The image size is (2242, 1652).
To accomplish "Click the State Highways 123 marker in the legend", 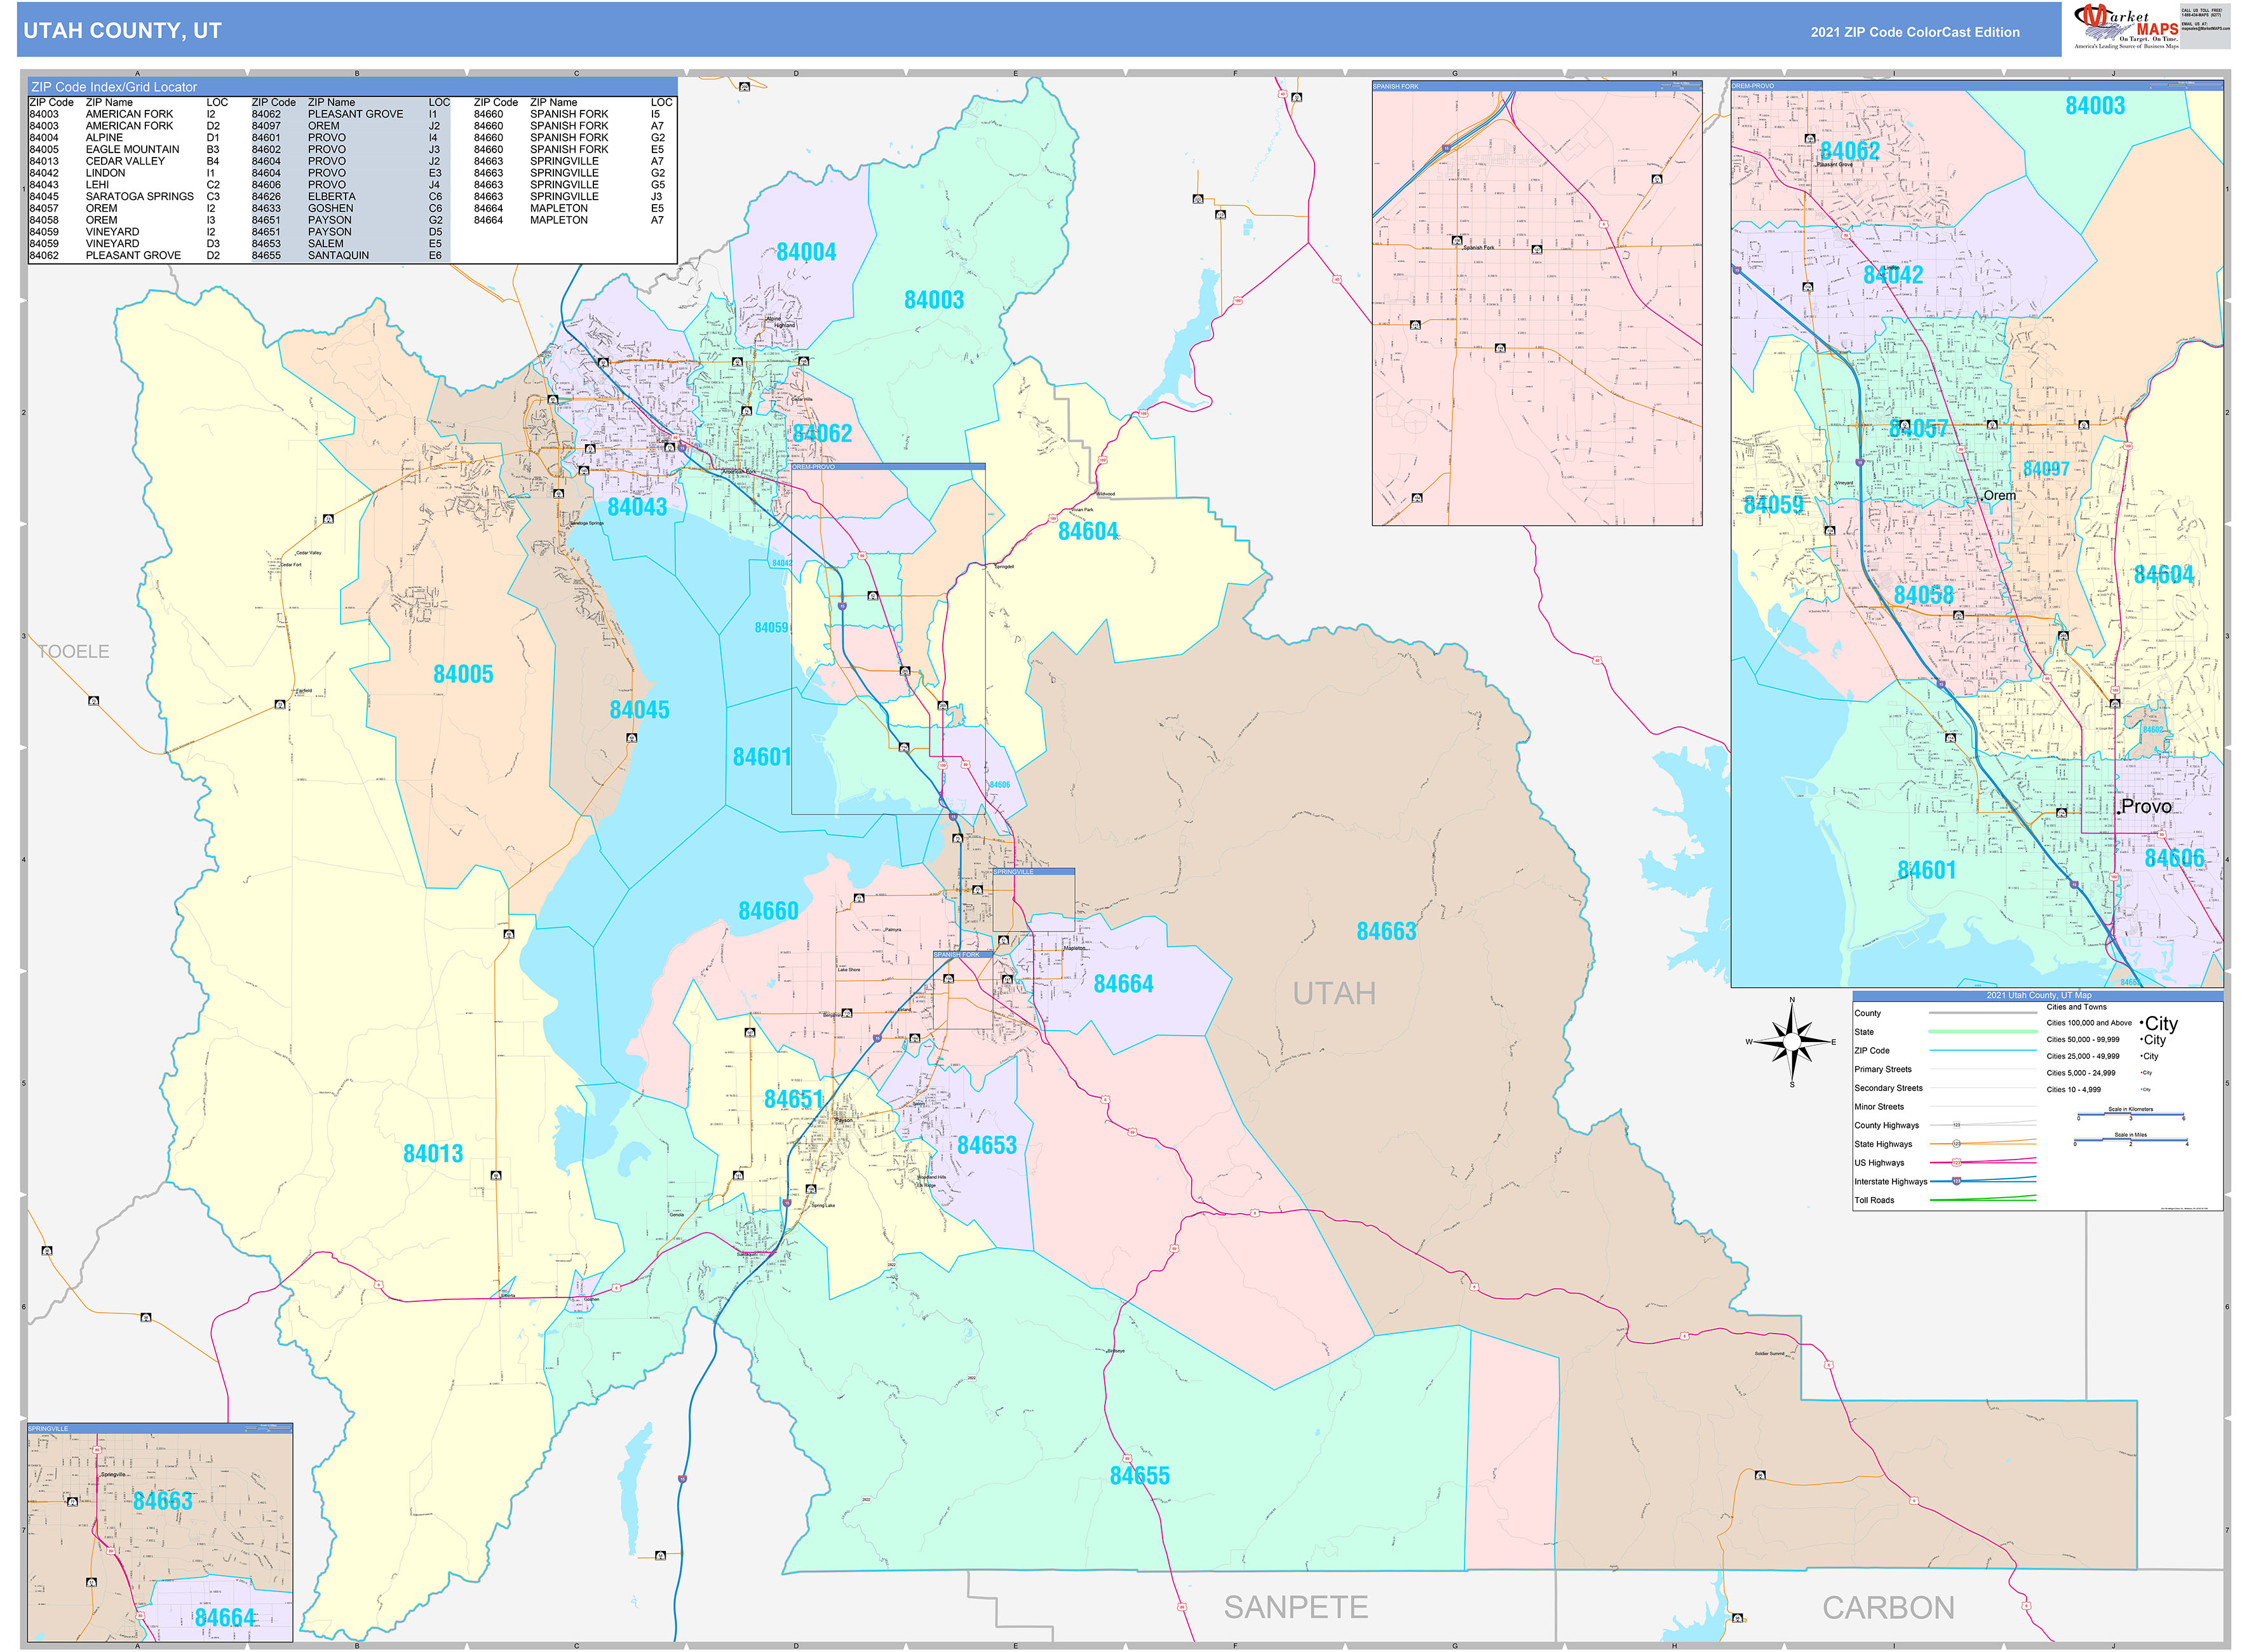I will tap(1957, 1144).
